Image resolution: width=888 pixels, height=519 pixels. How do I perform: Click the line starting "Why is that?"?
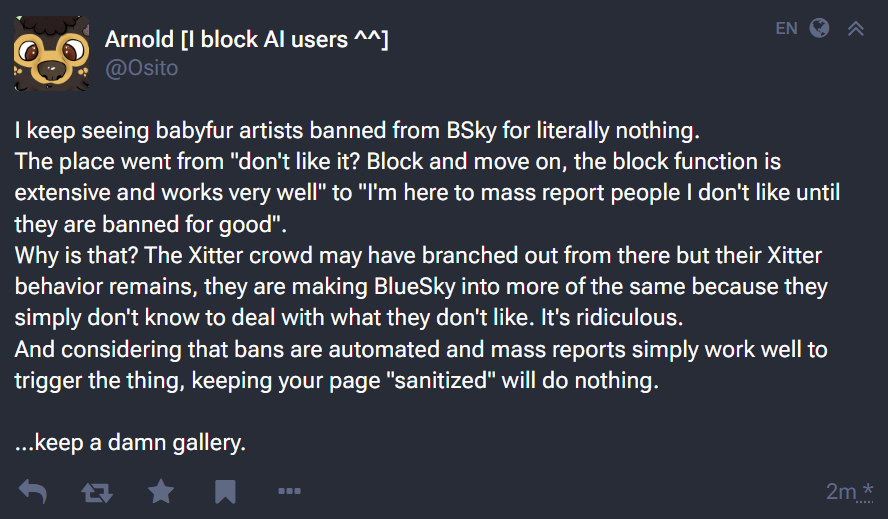pyautogui.click(x=418, y=255)
